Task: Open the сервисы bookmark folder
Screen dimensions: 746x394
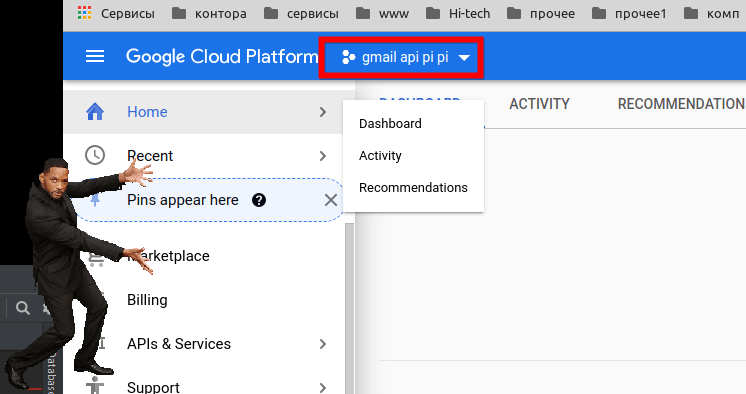Action: (301, 14)
